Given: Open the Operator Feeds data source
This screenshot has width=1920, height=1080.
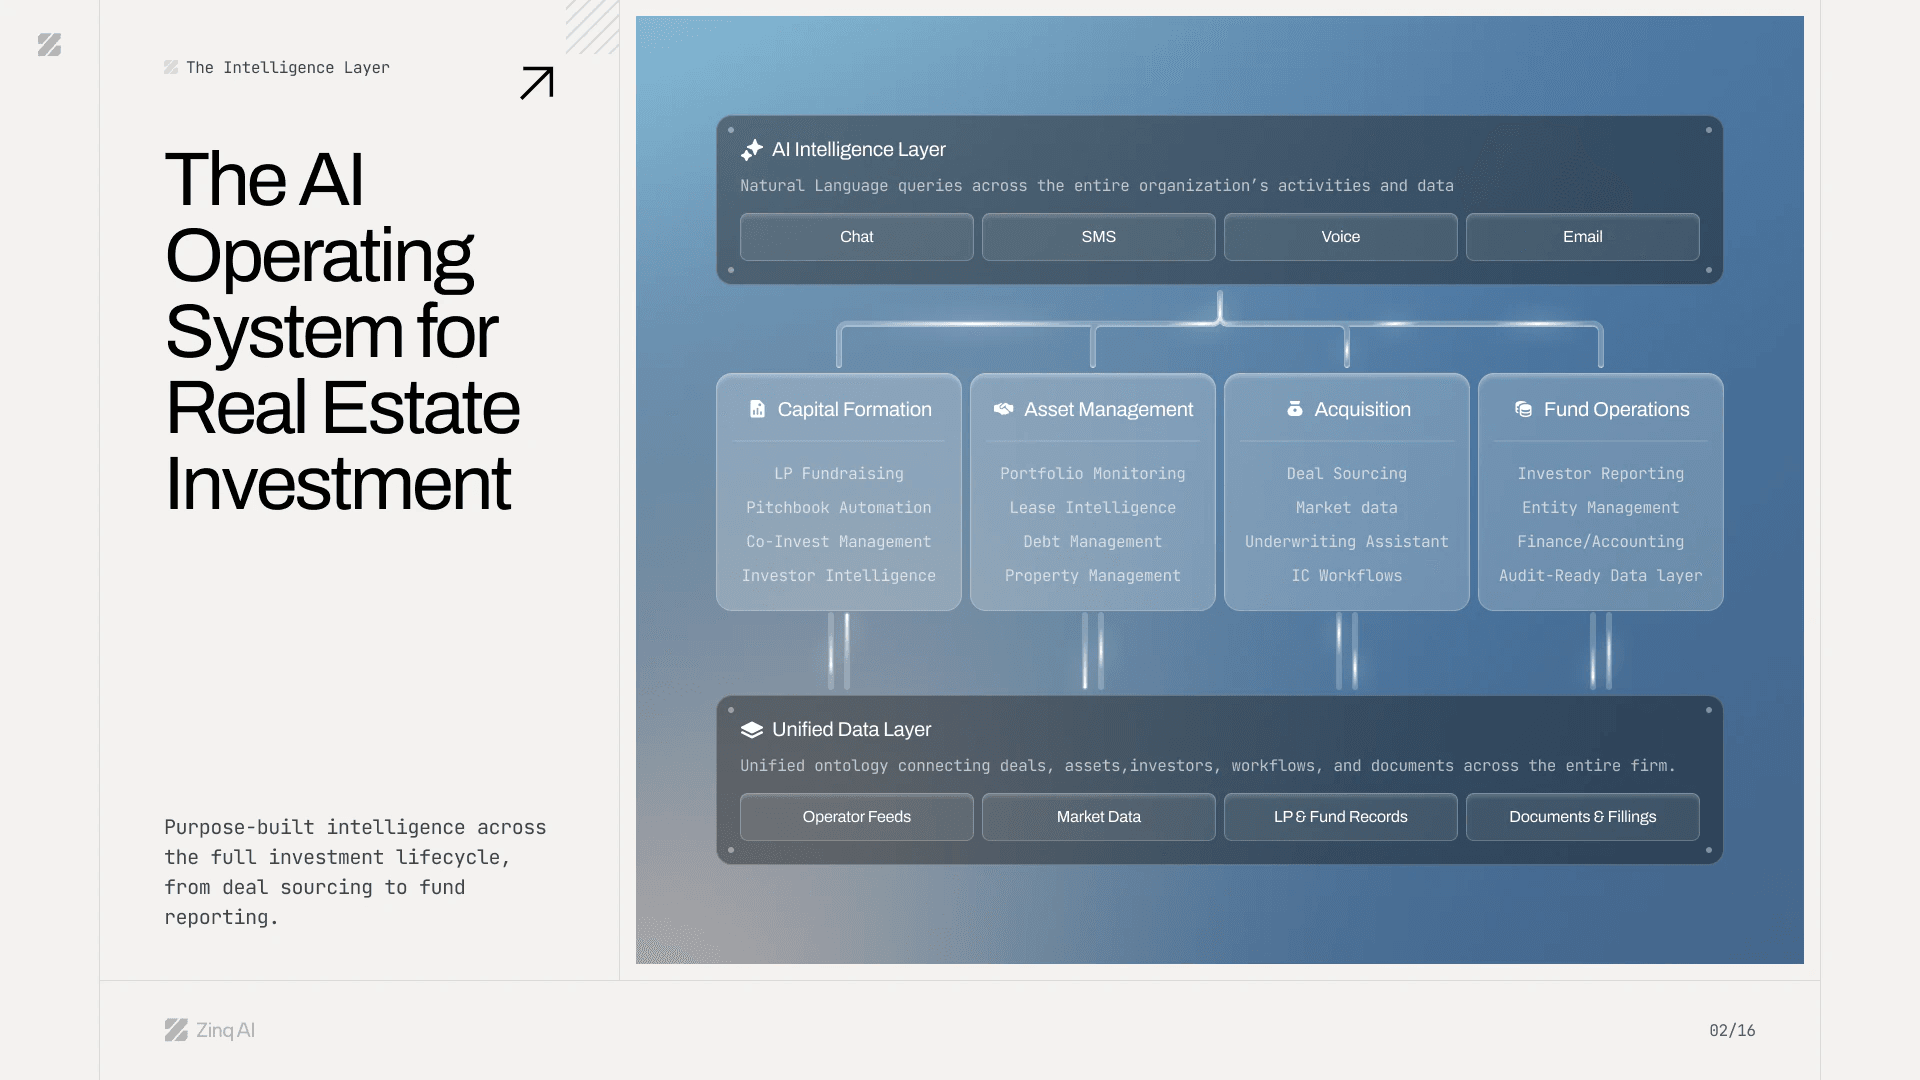Looking at the screenshot, I should click(x=857, y=817).
